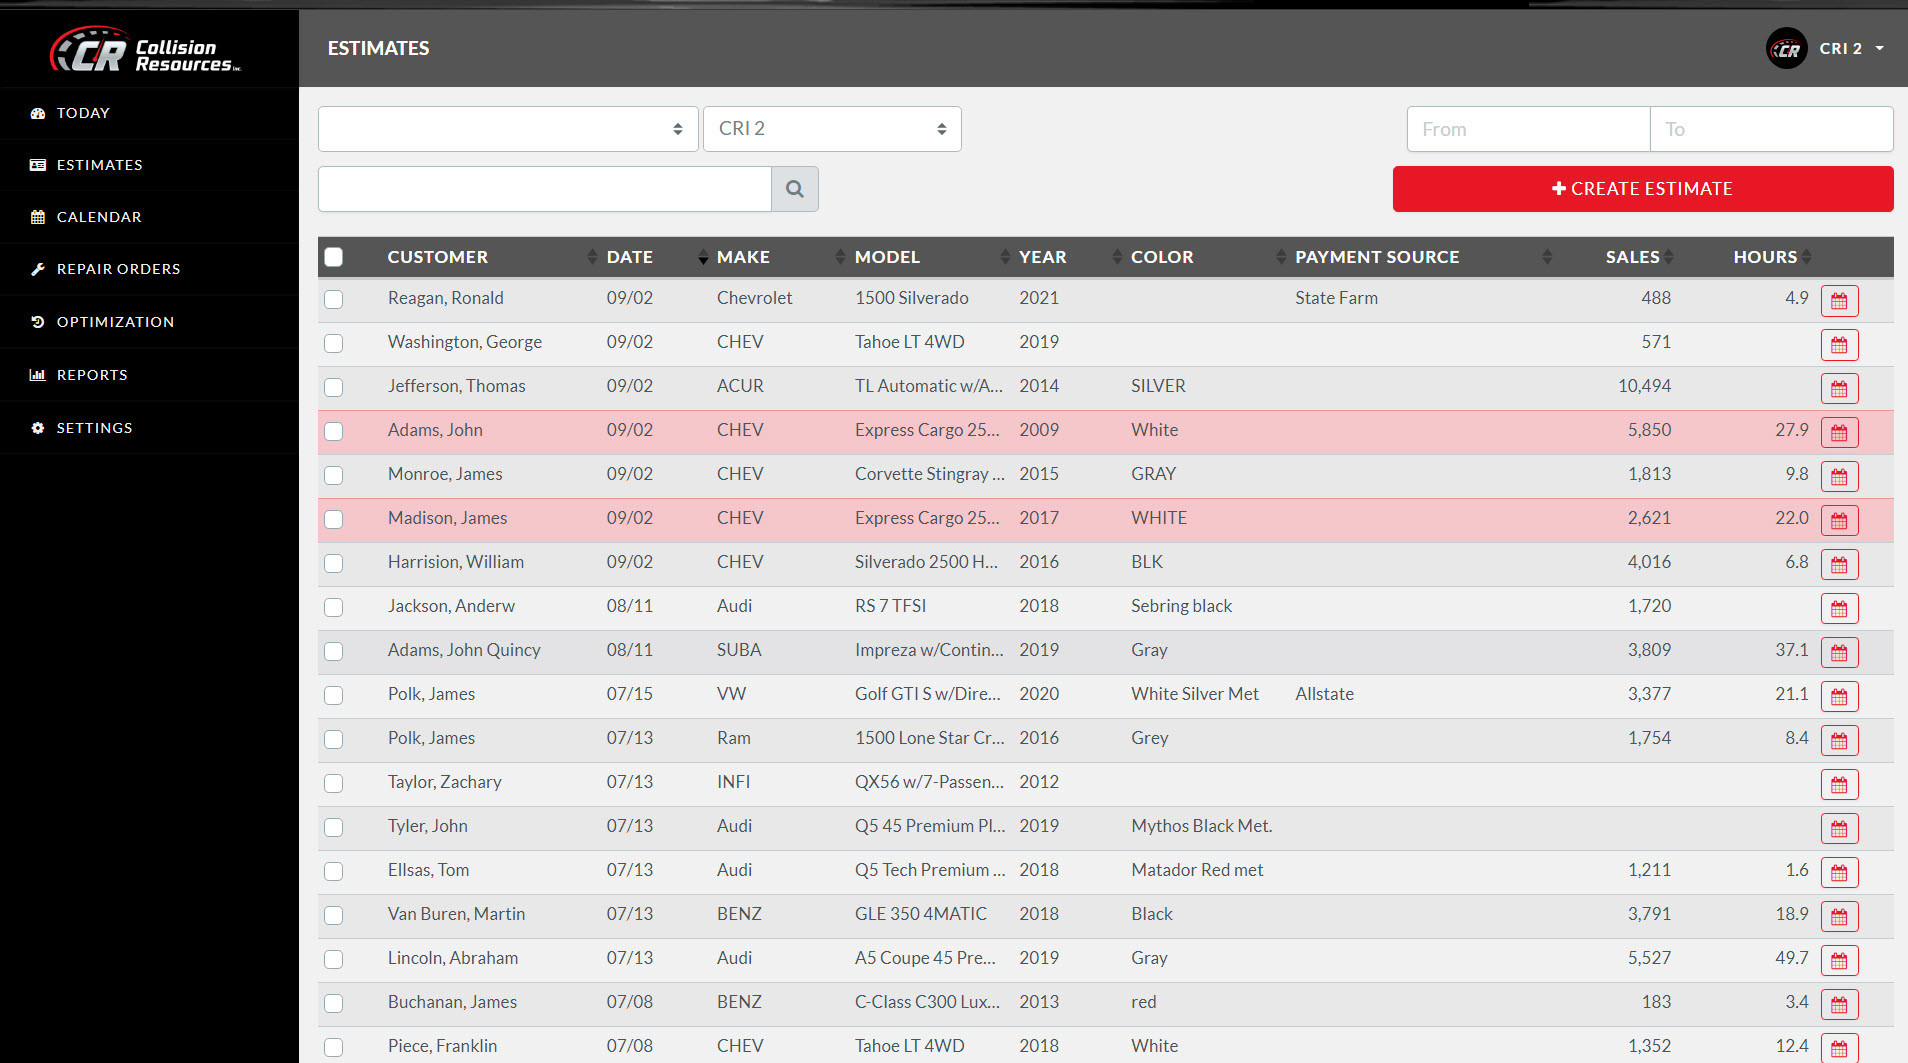Open the CRI 2 location dropdown
Screen dimensions: 1908x1063
coord(832,128)
